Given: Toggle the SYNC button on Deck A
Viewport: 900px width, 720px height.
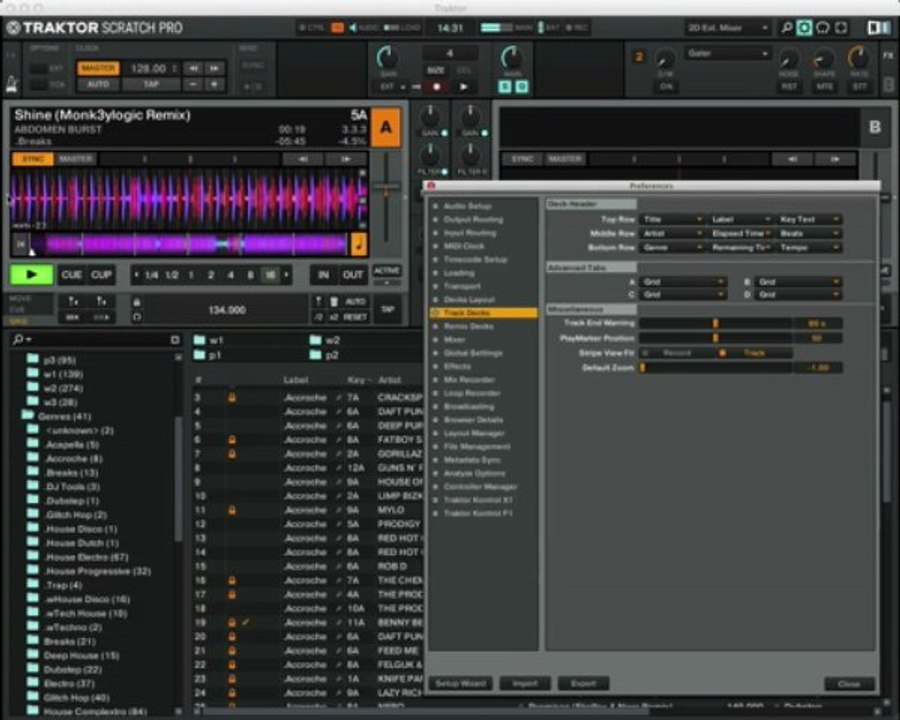Looking at the screenshot, I should 33,159.
